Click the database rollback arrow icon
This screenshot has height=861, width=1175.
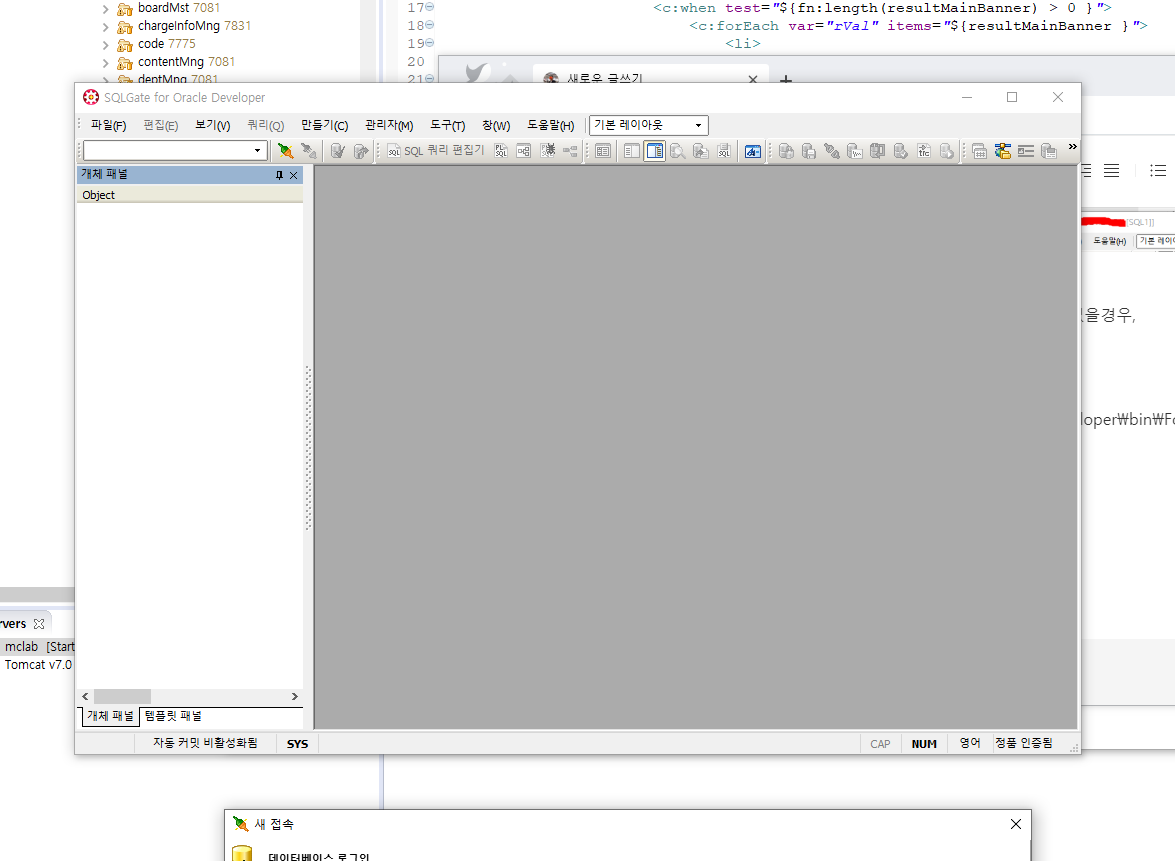[361, 151]
